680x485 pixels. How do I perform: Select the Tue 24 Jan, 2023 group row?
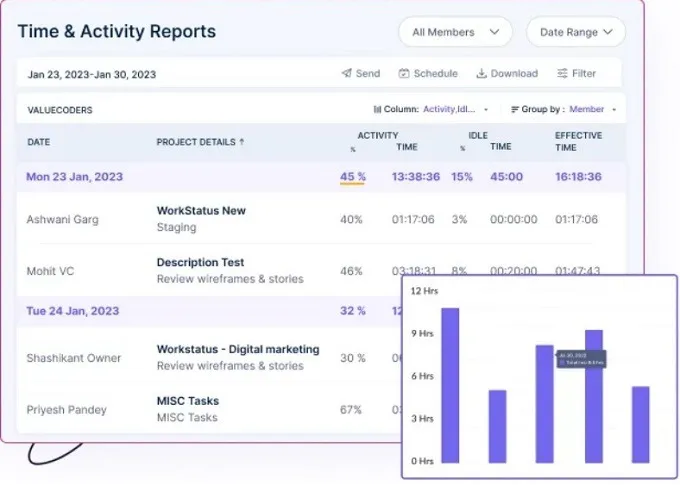click(x=75, y=311)
